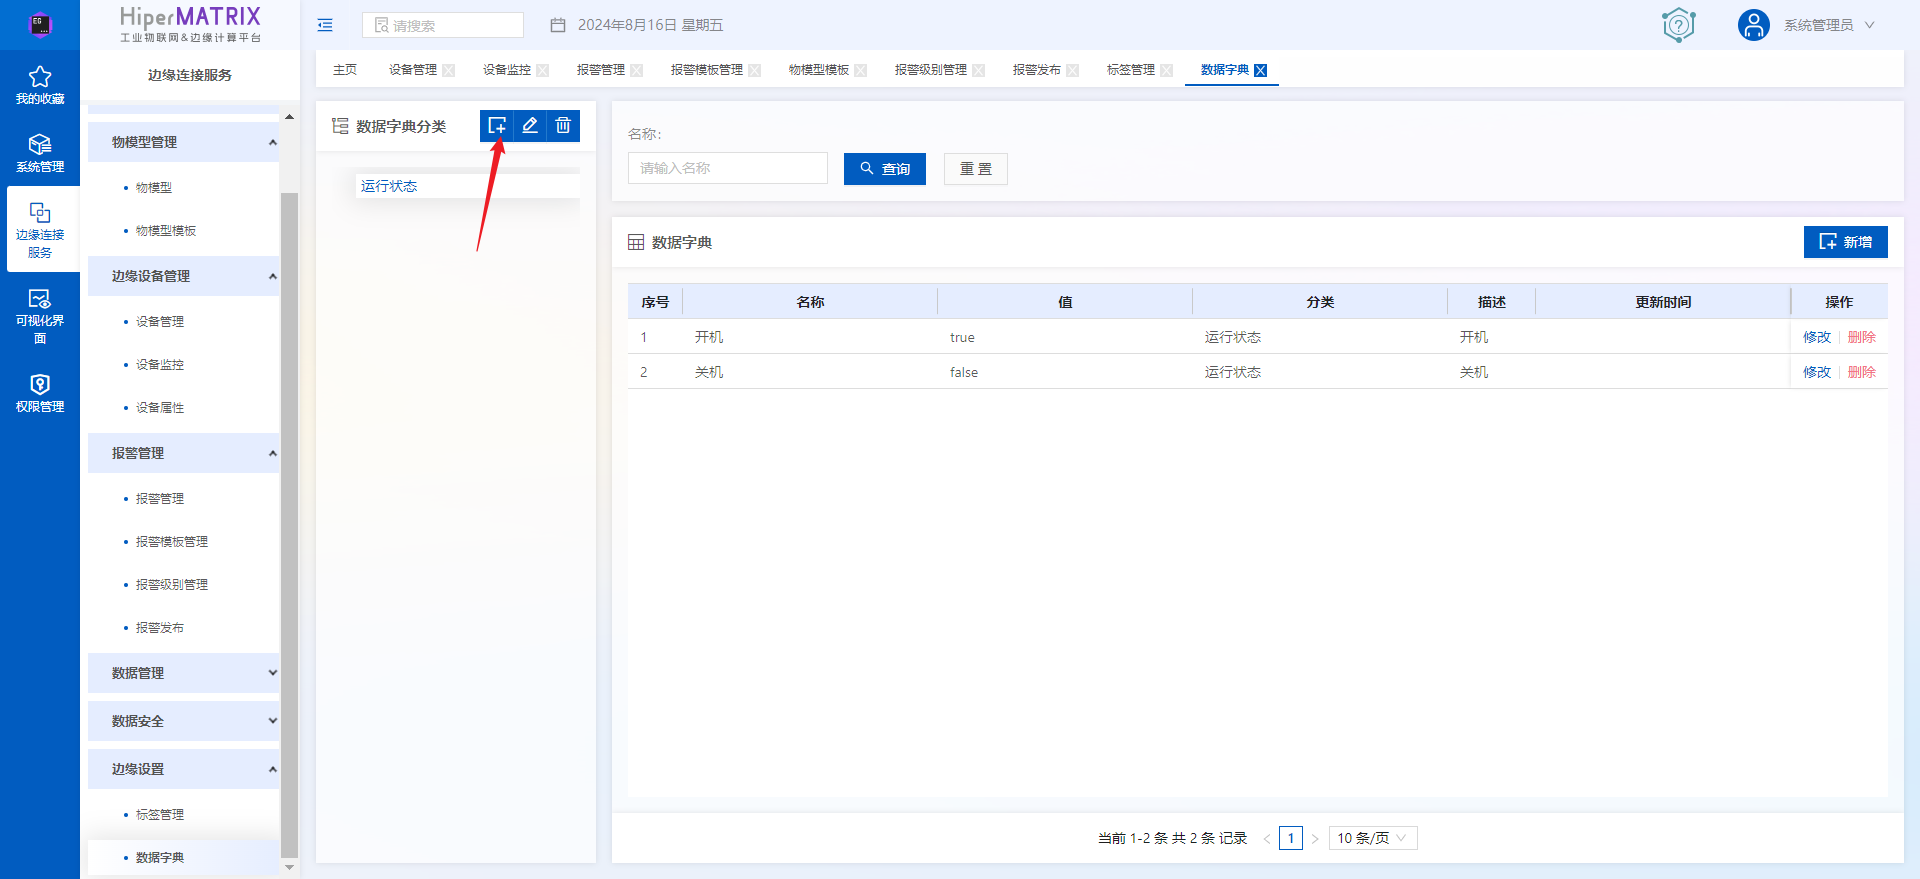Click the previous page arrow
The width and height of the screenshot is (1920, 879).
1267,838
